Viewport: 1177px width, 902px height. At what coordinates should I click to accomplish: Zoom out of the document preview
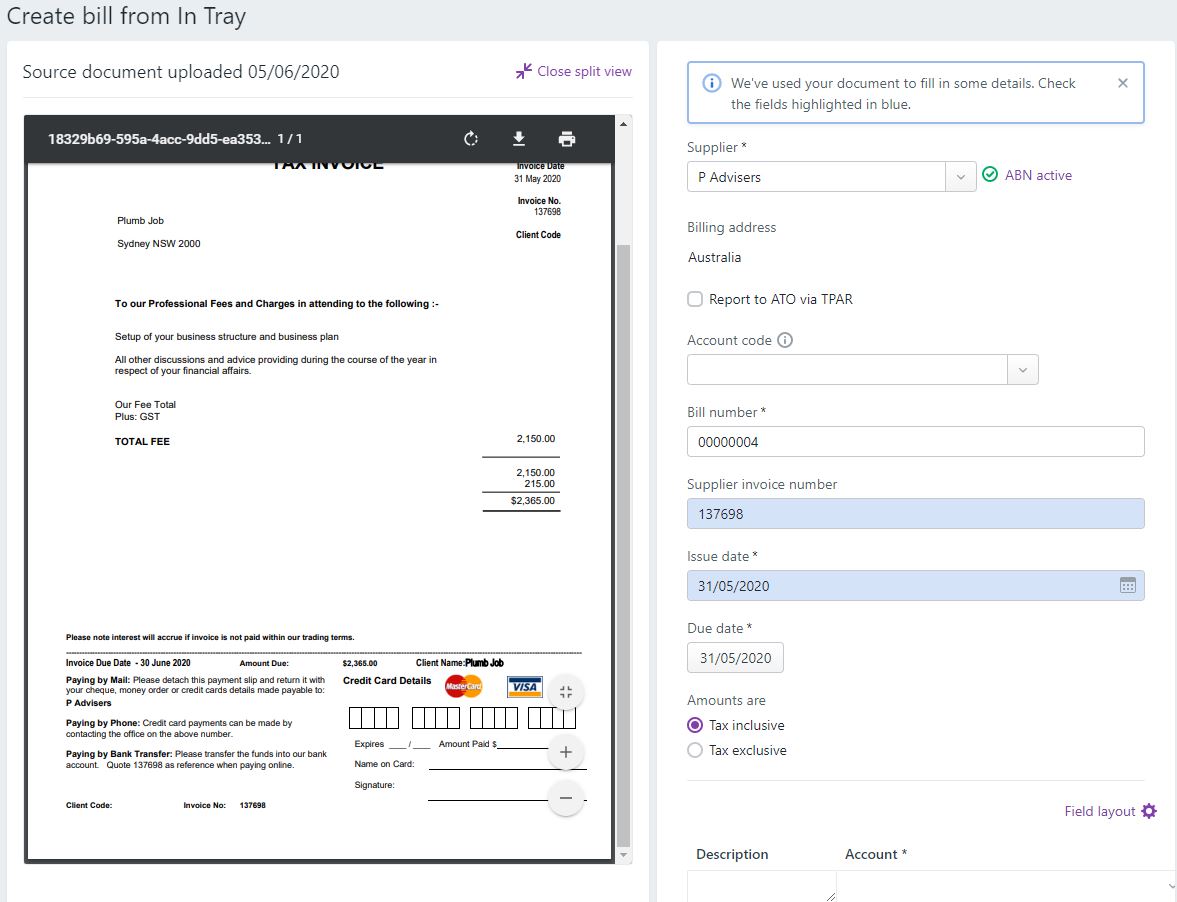pos(566,798)
